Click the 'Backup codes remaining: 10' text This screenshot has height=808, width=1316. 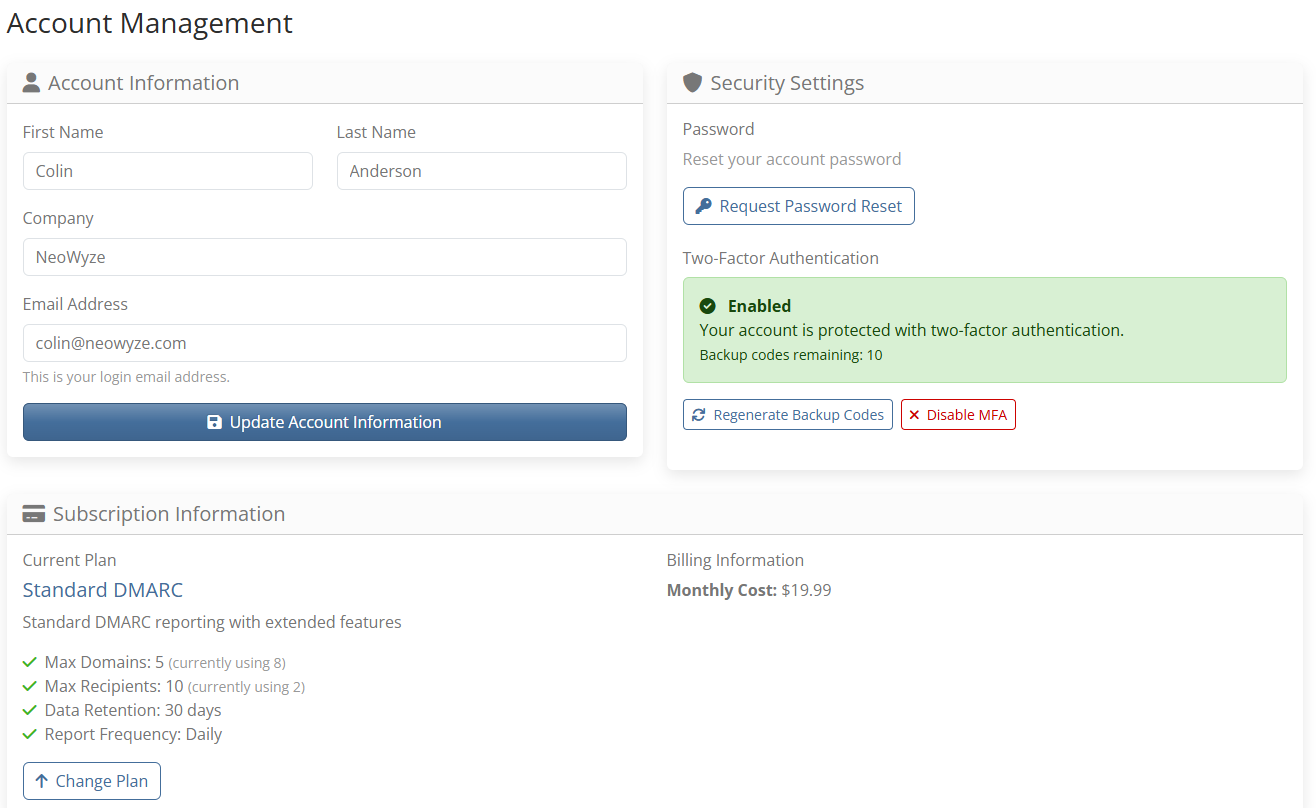click(x=791, y=355)
